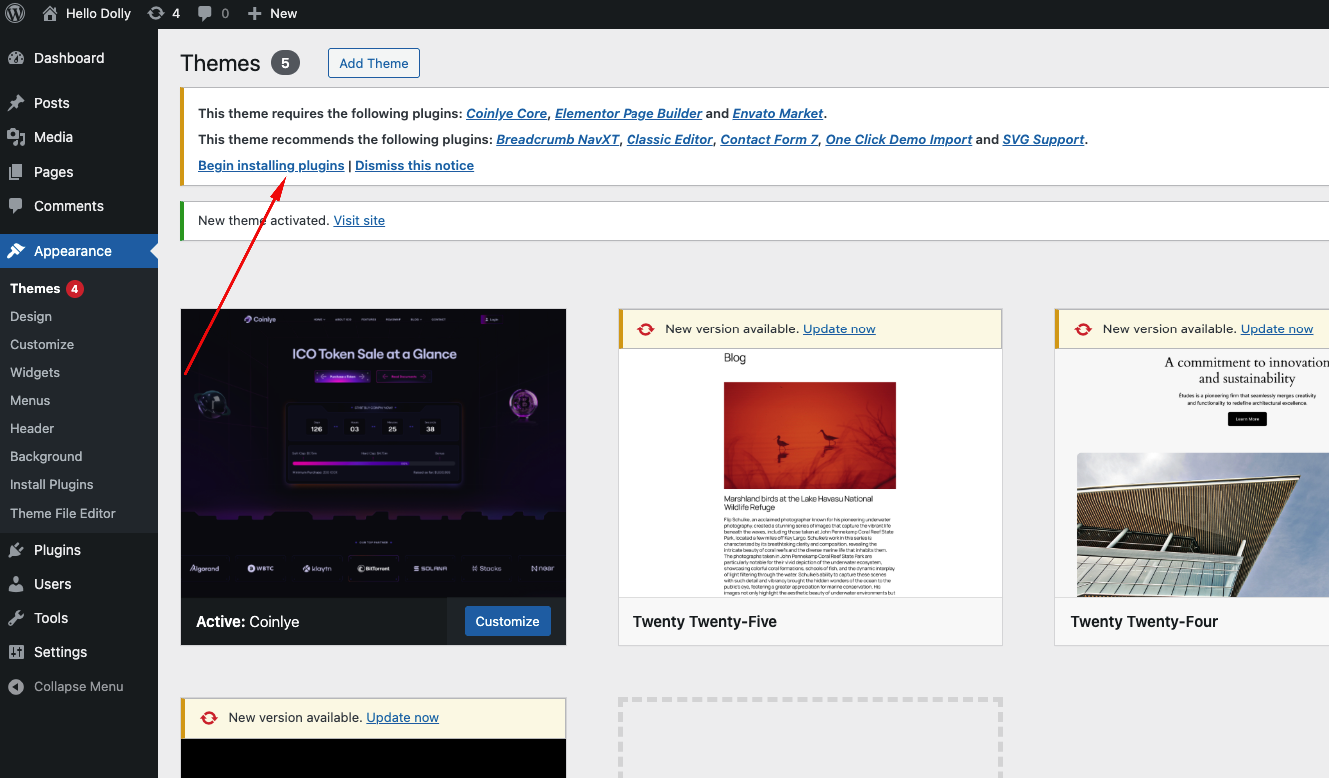Click the Twenty Twenty-Four theme name

1144,622
